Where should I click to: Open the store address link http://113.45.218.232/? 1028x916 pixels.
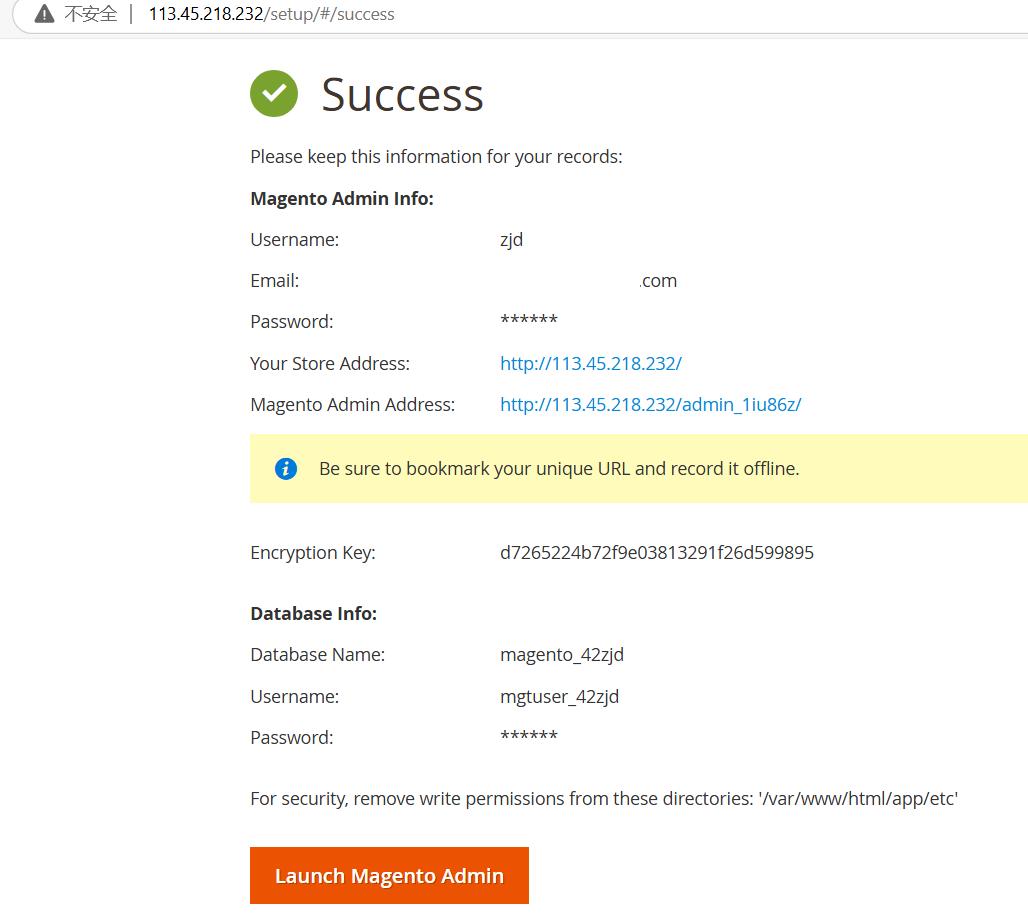(x=591, y=363)
